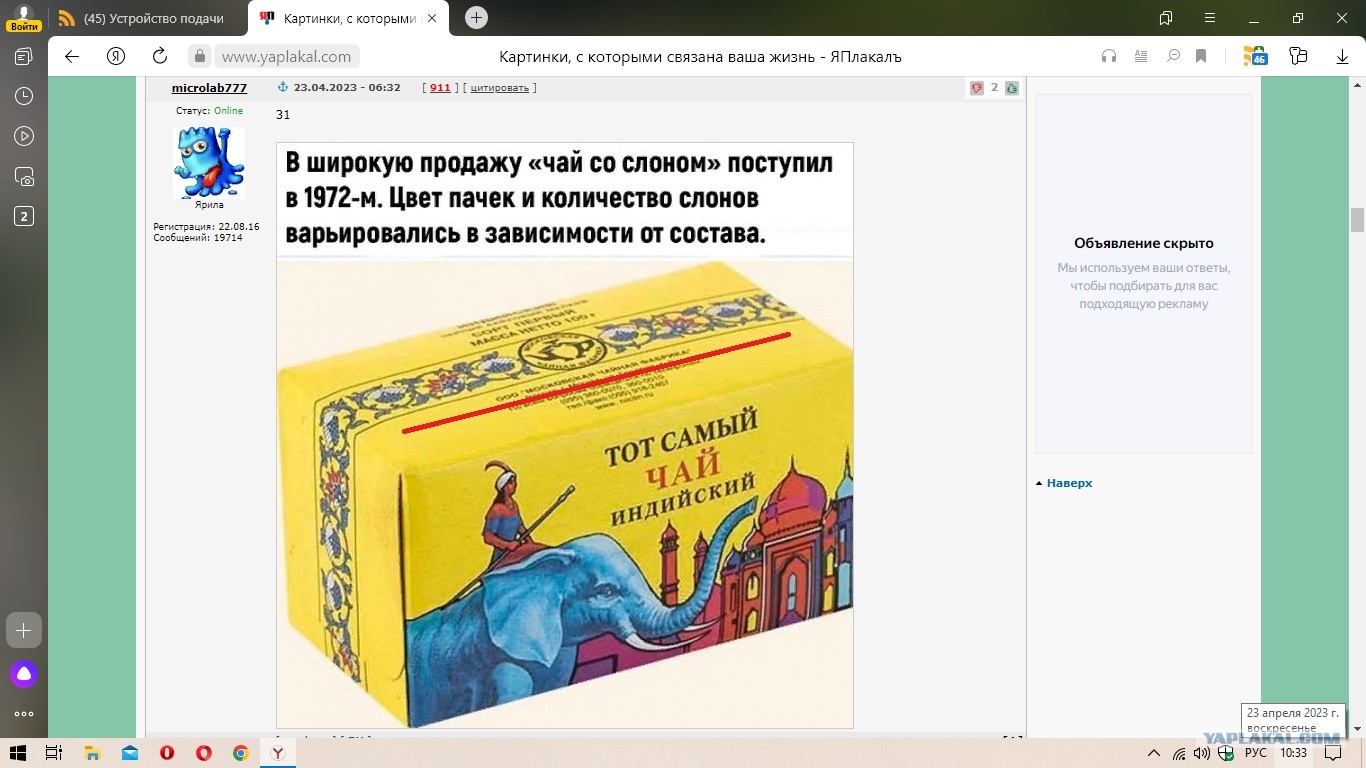This screenshot has width=1366, height=768.
Task: Click the Наверх back-to-top link
Action: pyautogui.click(x=1069, y=483)
